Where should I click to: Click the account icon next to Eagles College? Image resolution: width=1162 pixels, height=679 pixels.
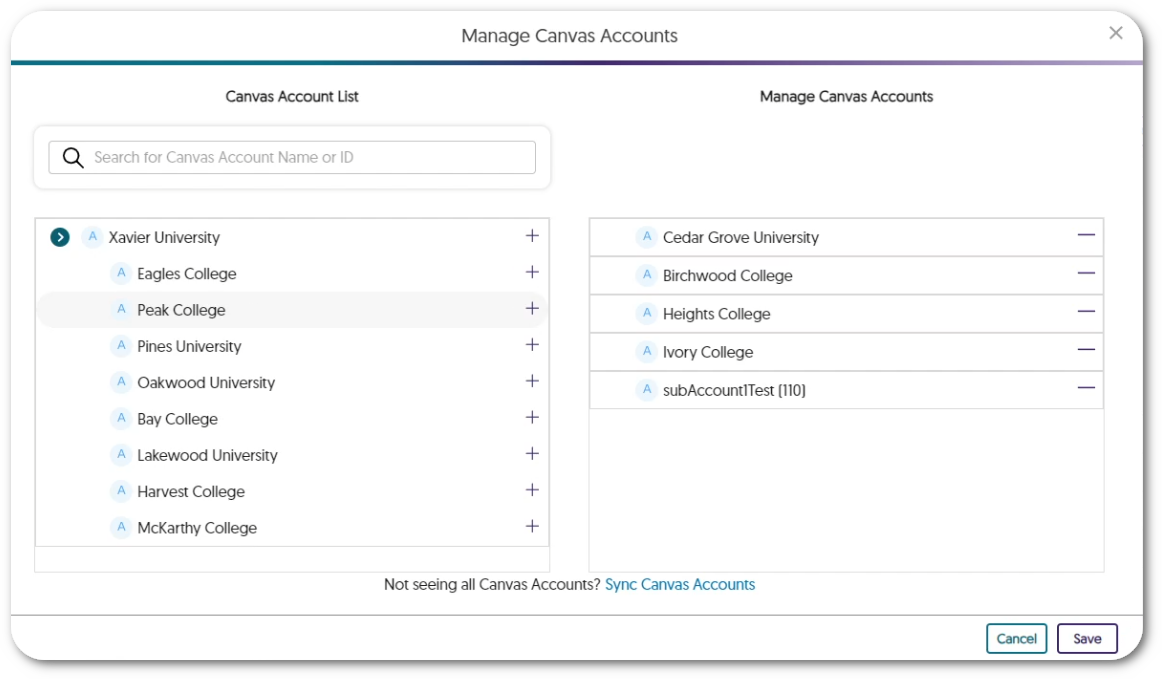point(120,273)
